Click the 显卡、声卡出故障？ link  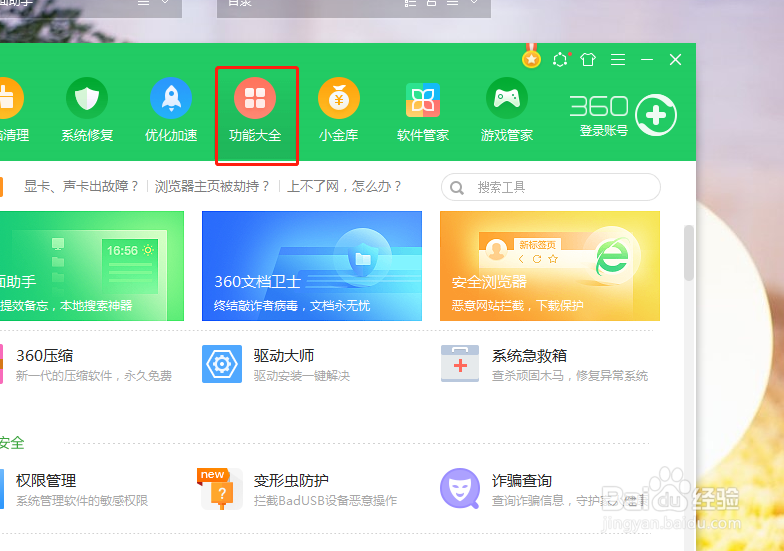click(x=82, y=186)
